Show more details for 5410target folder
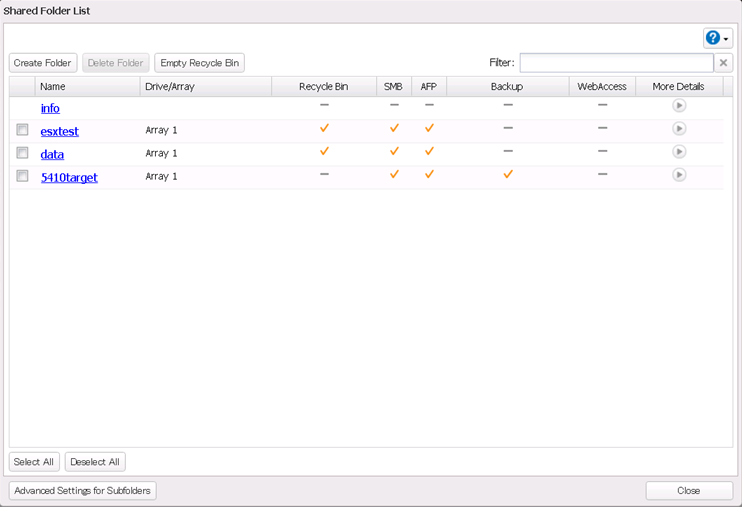Screen dimensions: 742x507 click(x=679, y=175)
